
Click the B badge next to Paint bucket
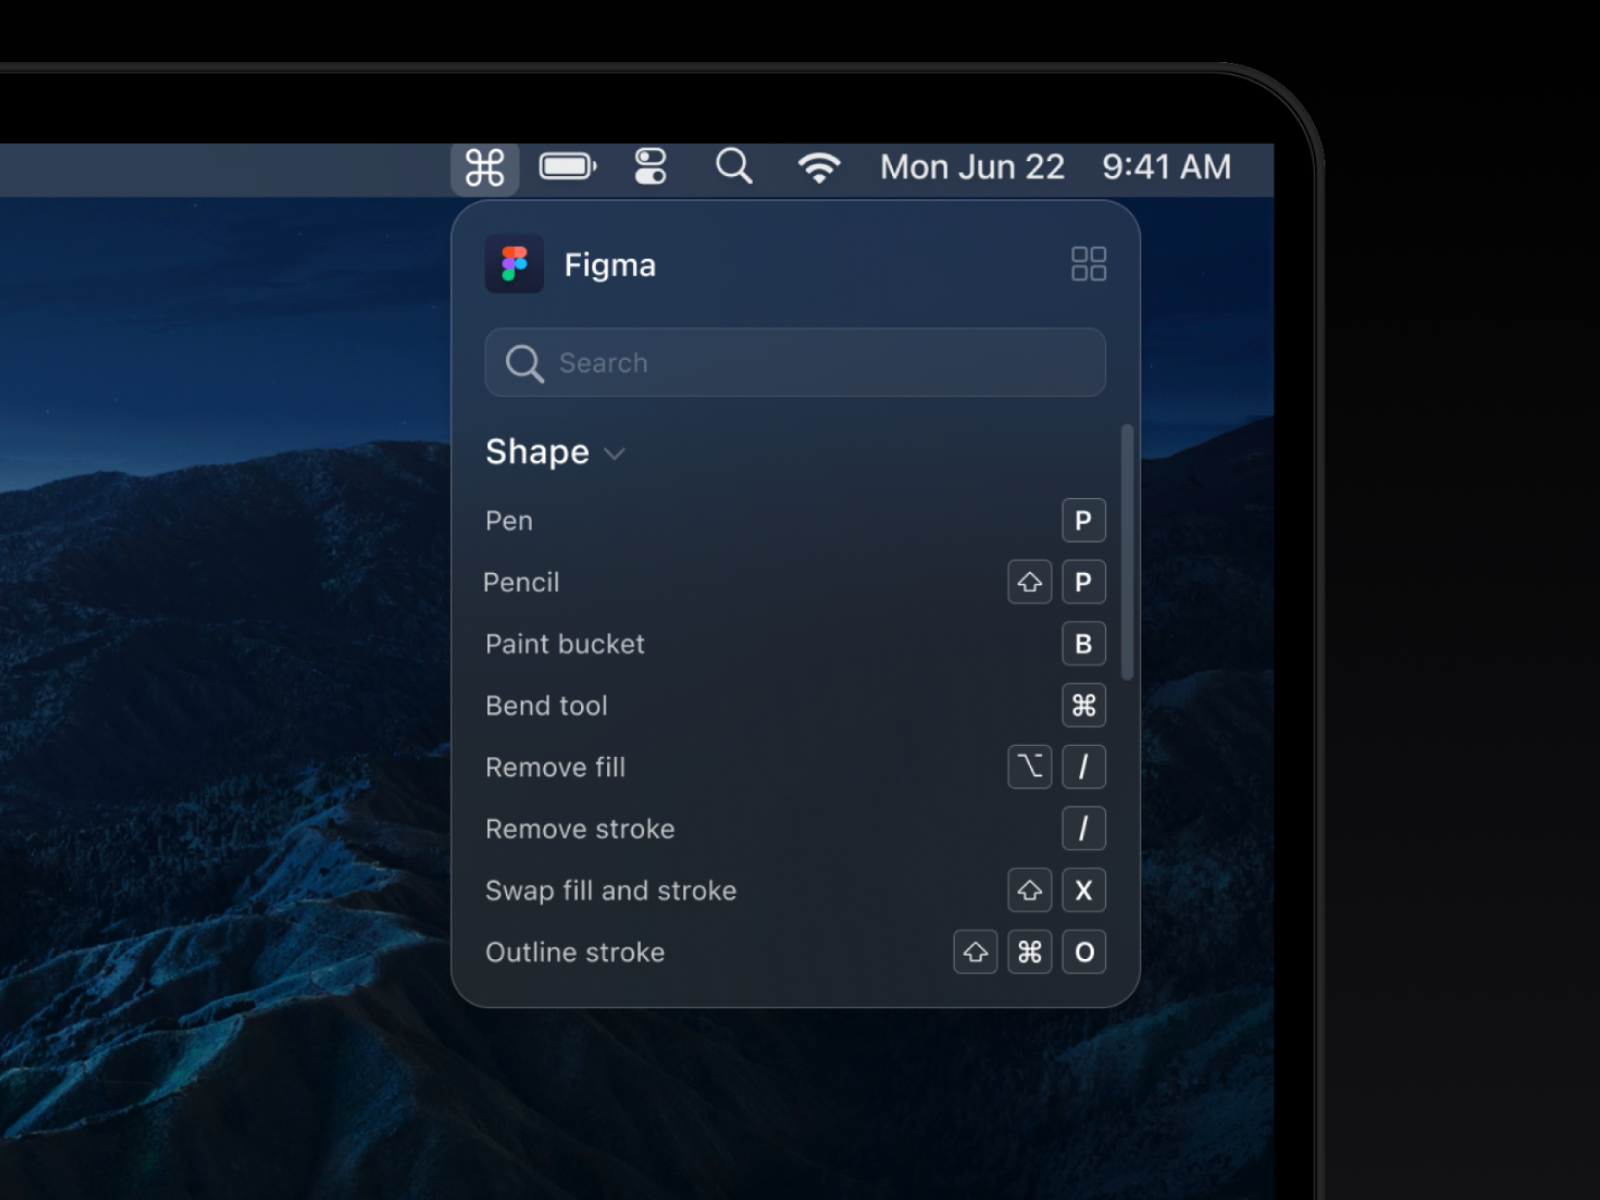click(1084, 644)
